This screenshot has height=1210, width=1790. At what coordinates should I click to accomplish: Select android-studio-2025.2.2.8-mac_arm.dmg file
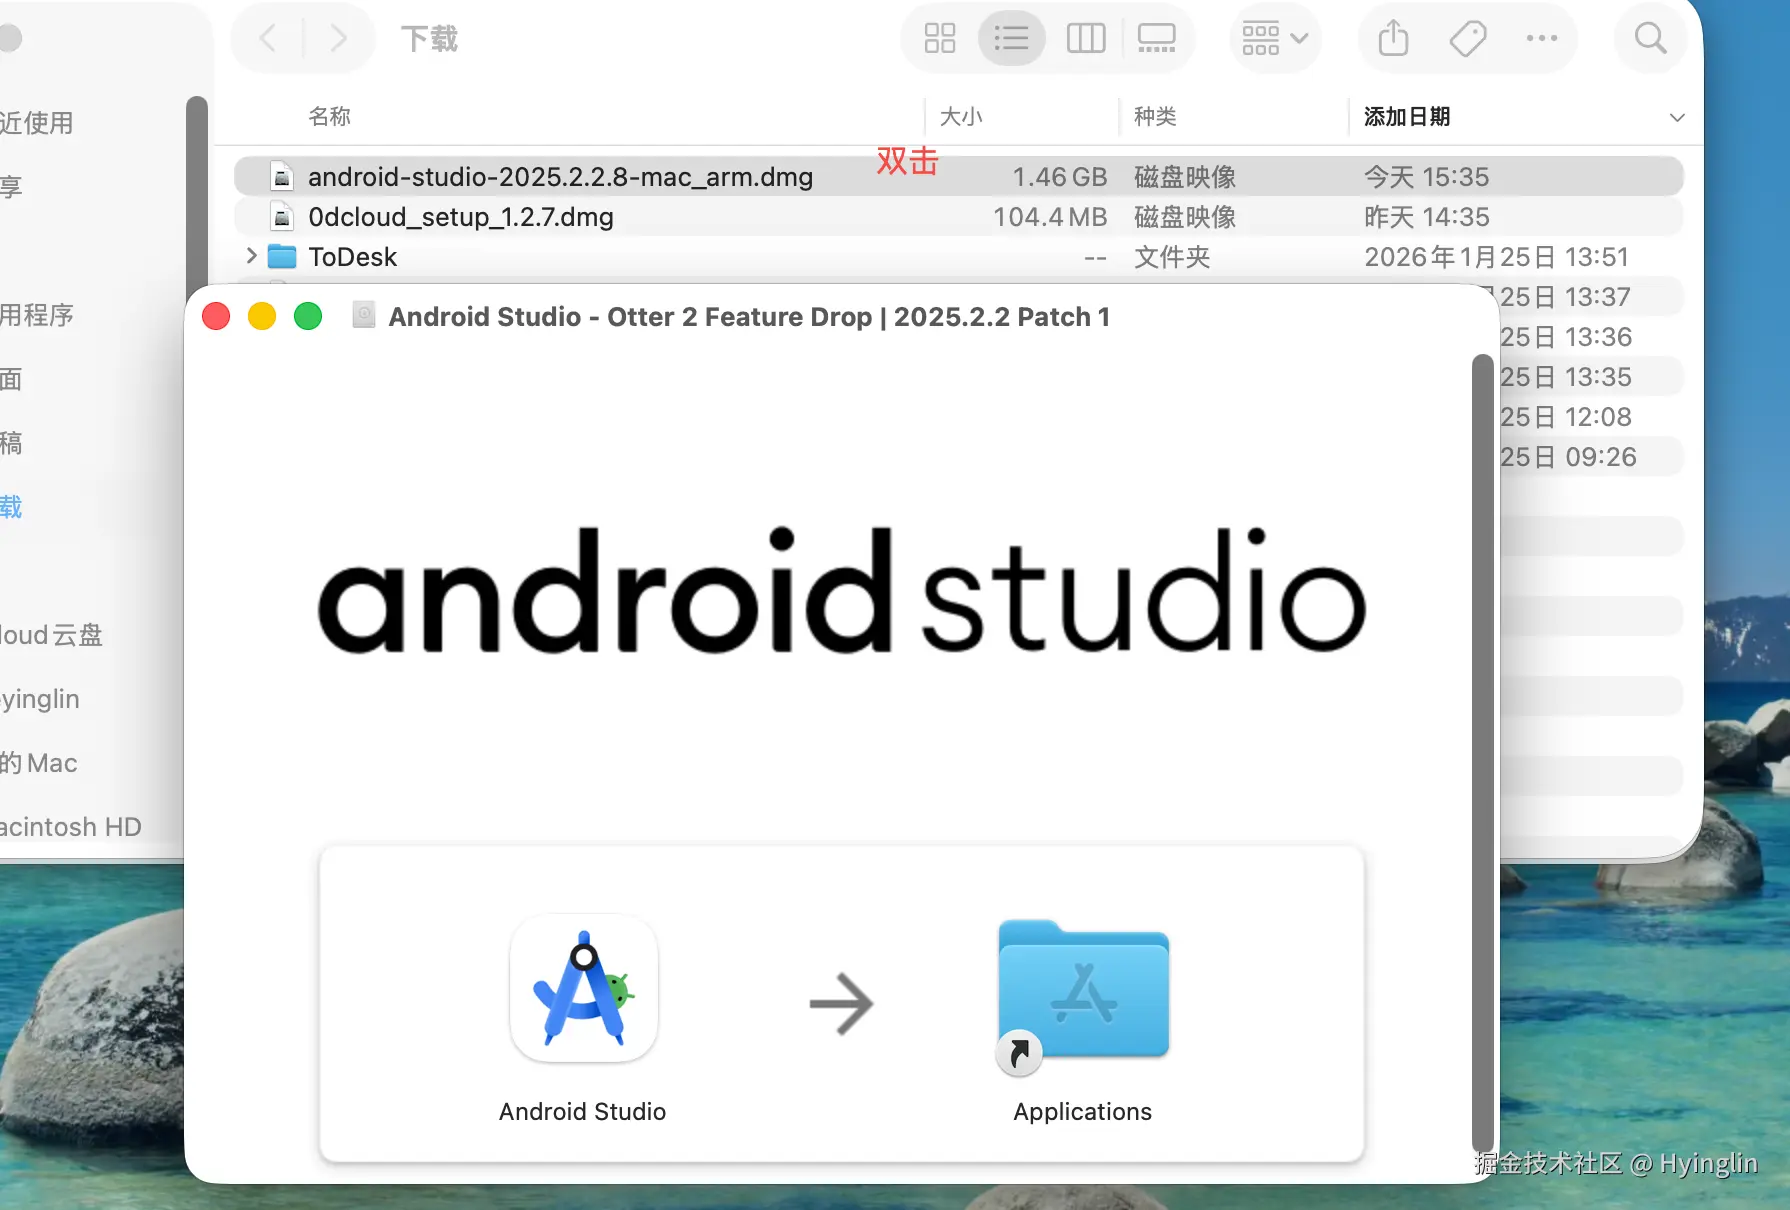958,177
